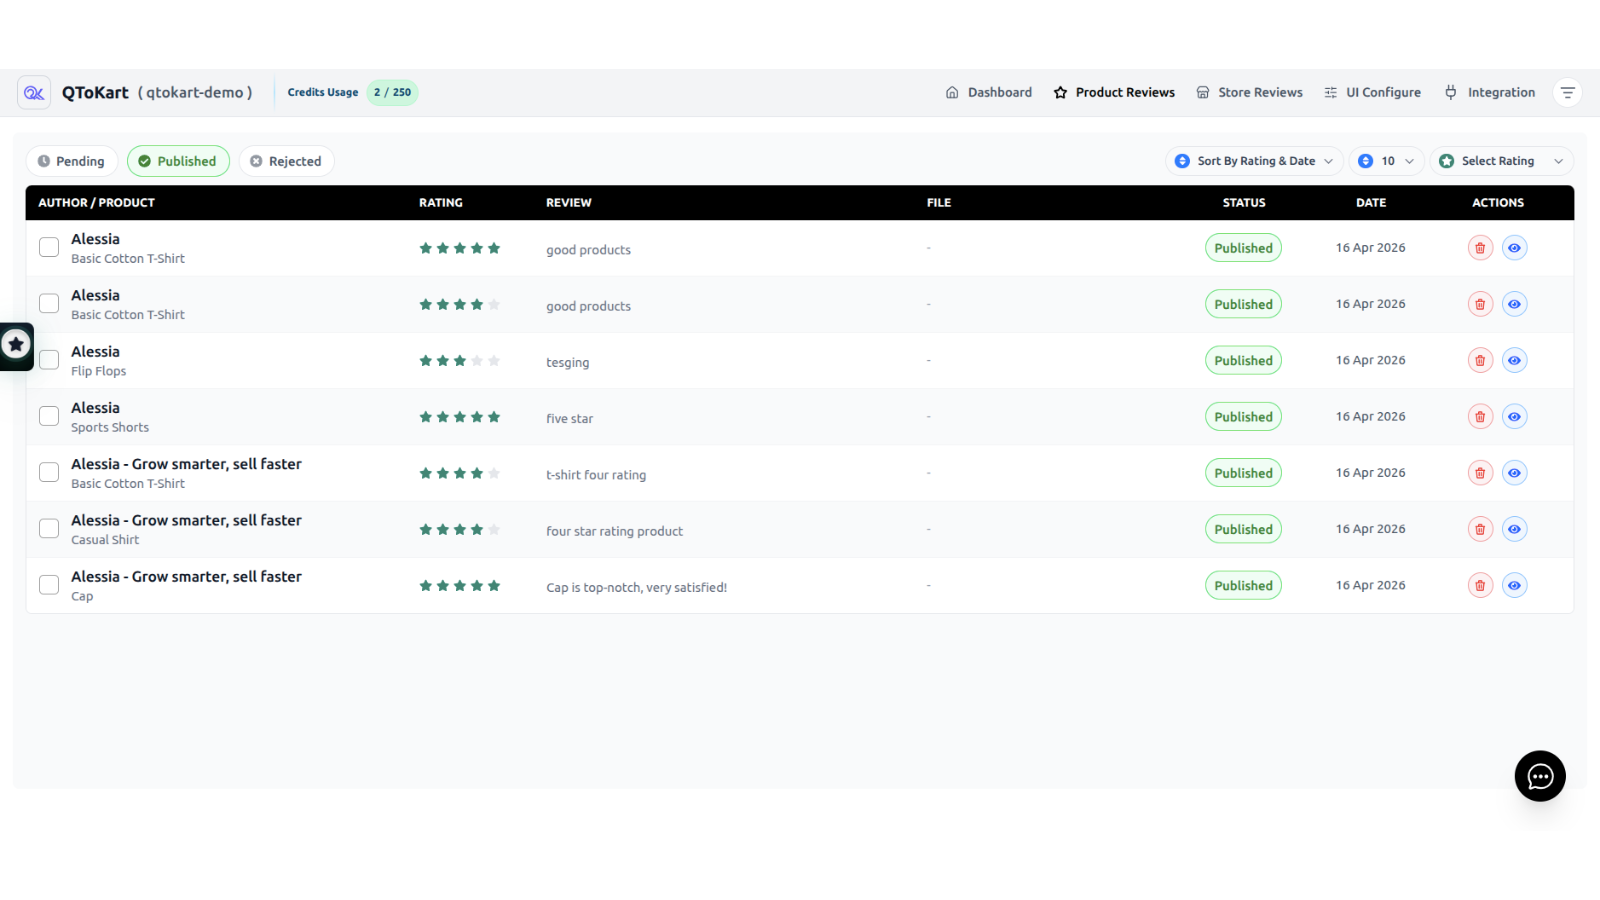Viewport: 1600px width, 900px height.
Task: Select the Casual Shirt review checkbox
Action: [49, 528]
